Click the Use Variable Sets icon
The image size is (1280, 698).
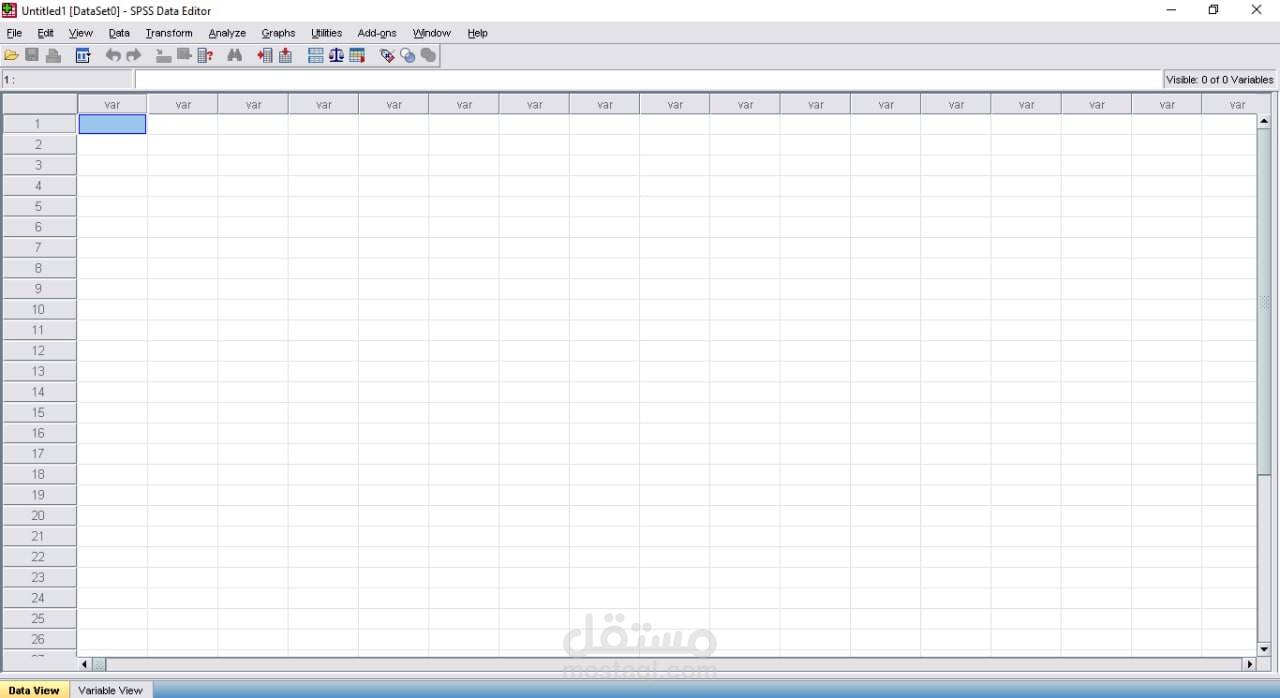[408, 56]
